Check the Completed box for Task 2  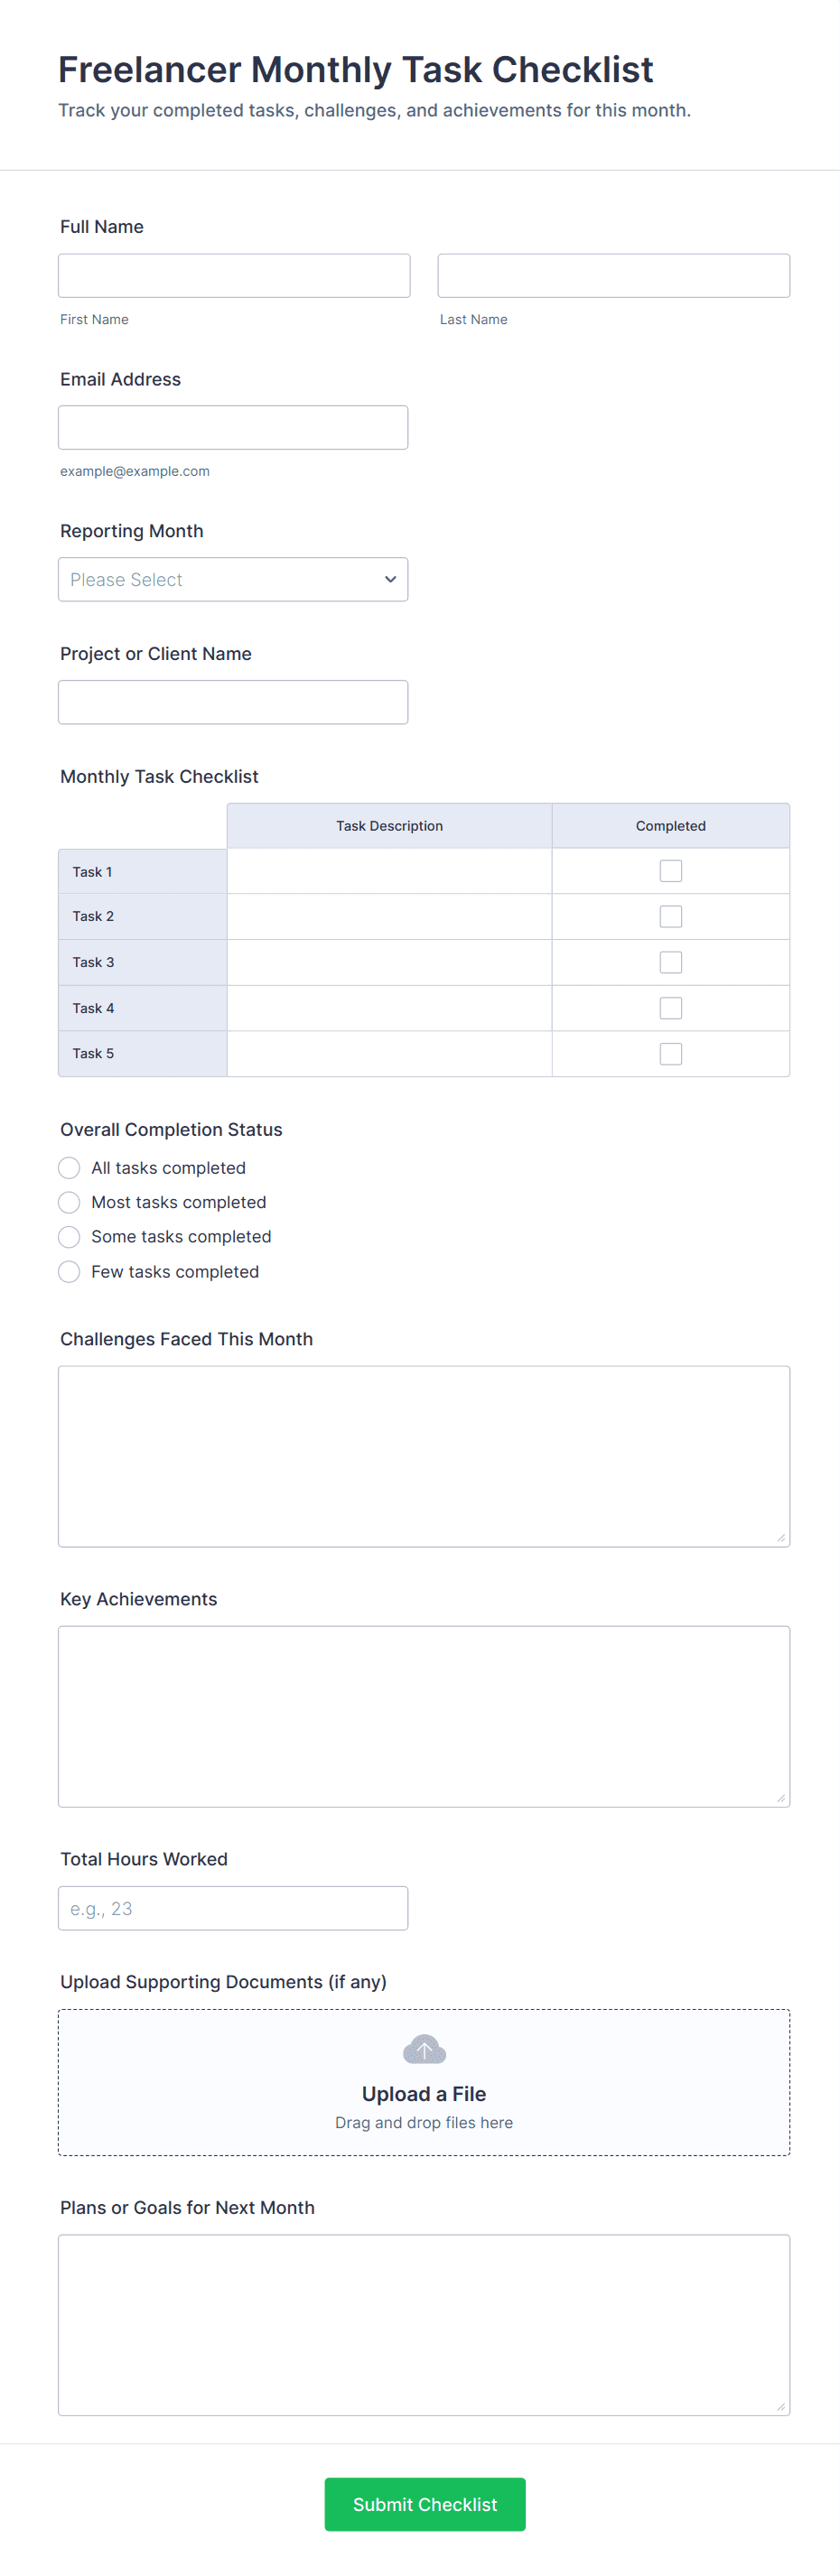pyautogui.click(x=670, y=917)
